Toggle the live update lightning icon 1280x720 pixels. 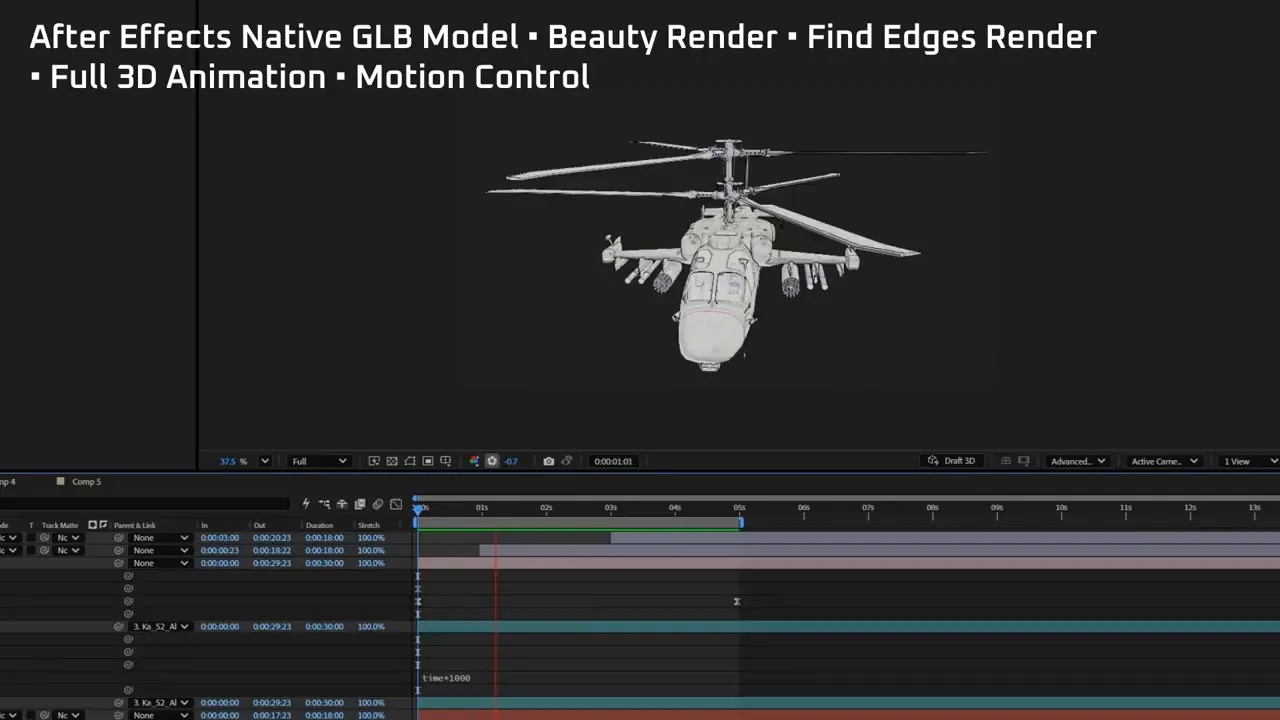click(x=306, y=504)
